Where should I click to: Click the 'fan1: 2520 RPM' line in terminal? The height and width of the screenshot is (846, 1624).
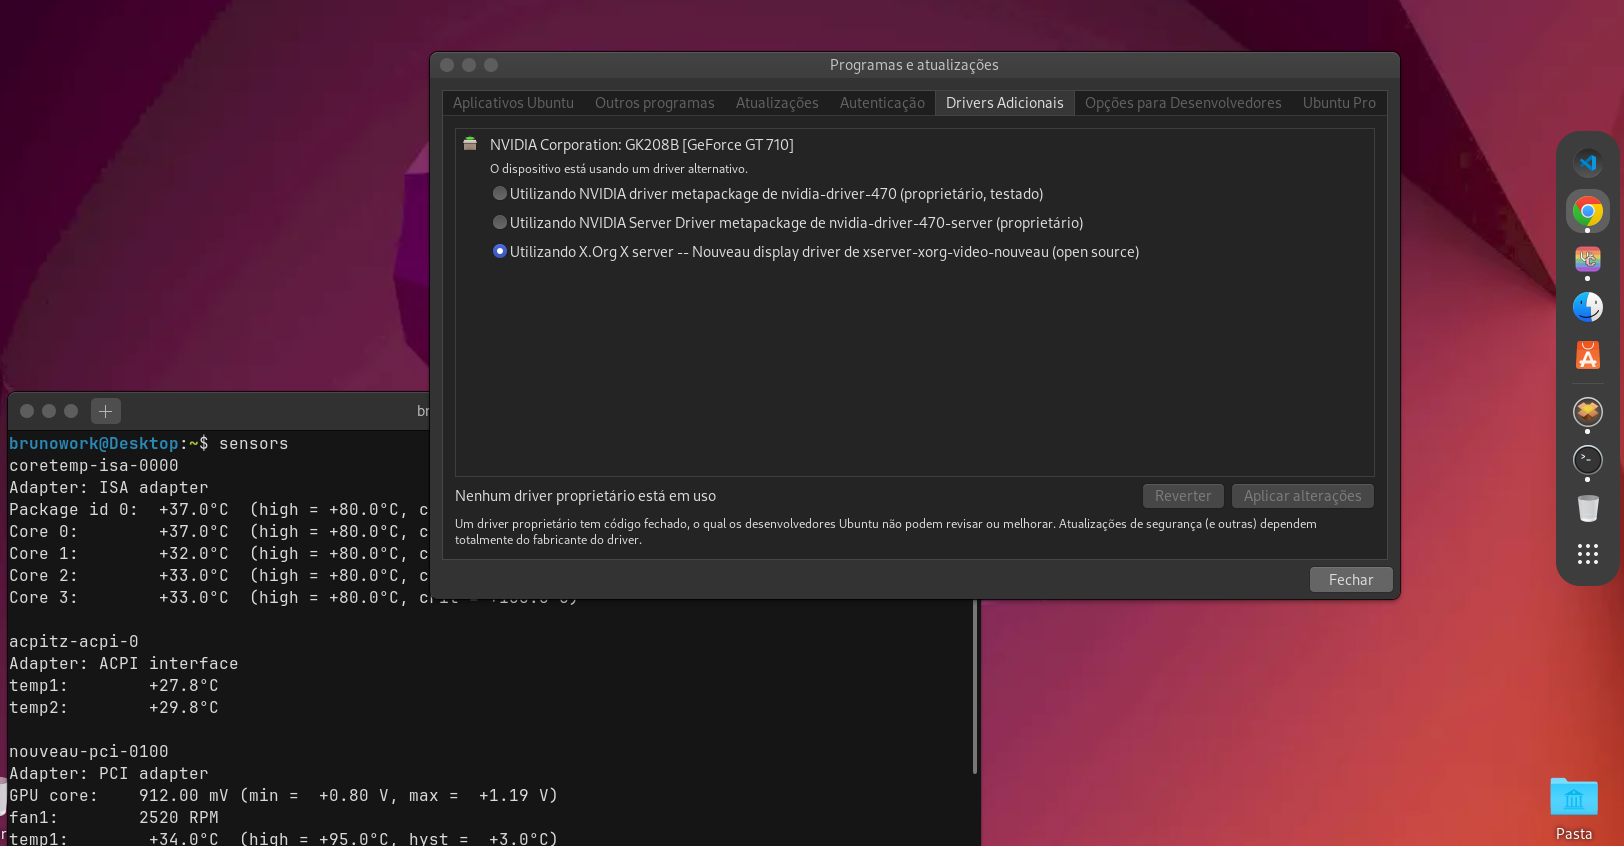[x=114, y=818]
